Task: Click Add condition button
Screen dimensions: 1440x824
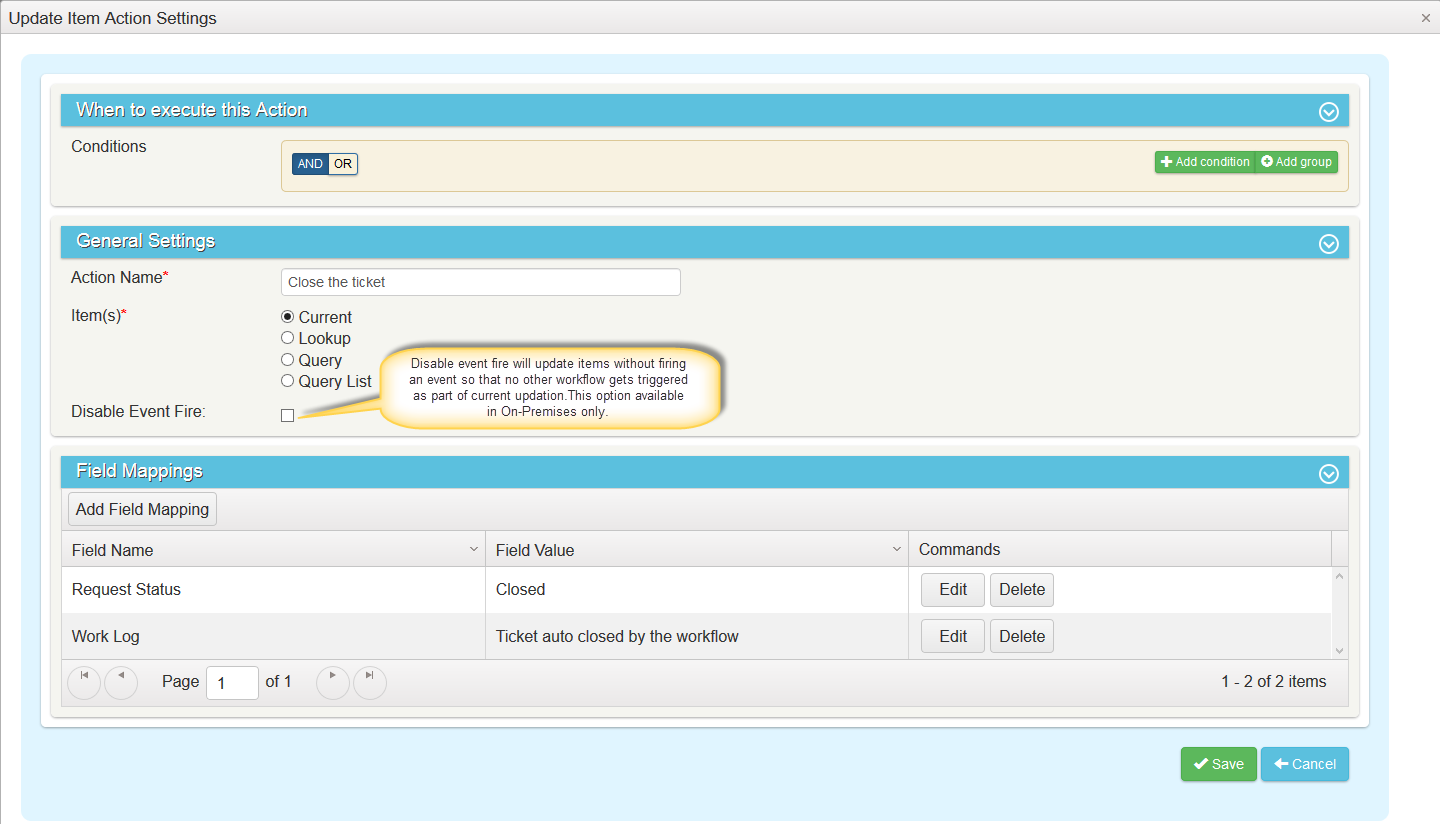Action: (1205, 162)
